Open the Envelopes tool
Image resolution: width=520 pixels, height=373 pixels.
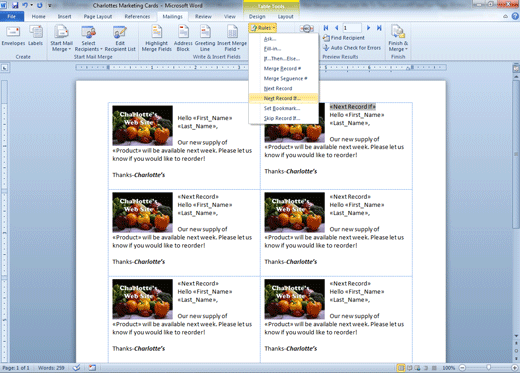(13, 36)
